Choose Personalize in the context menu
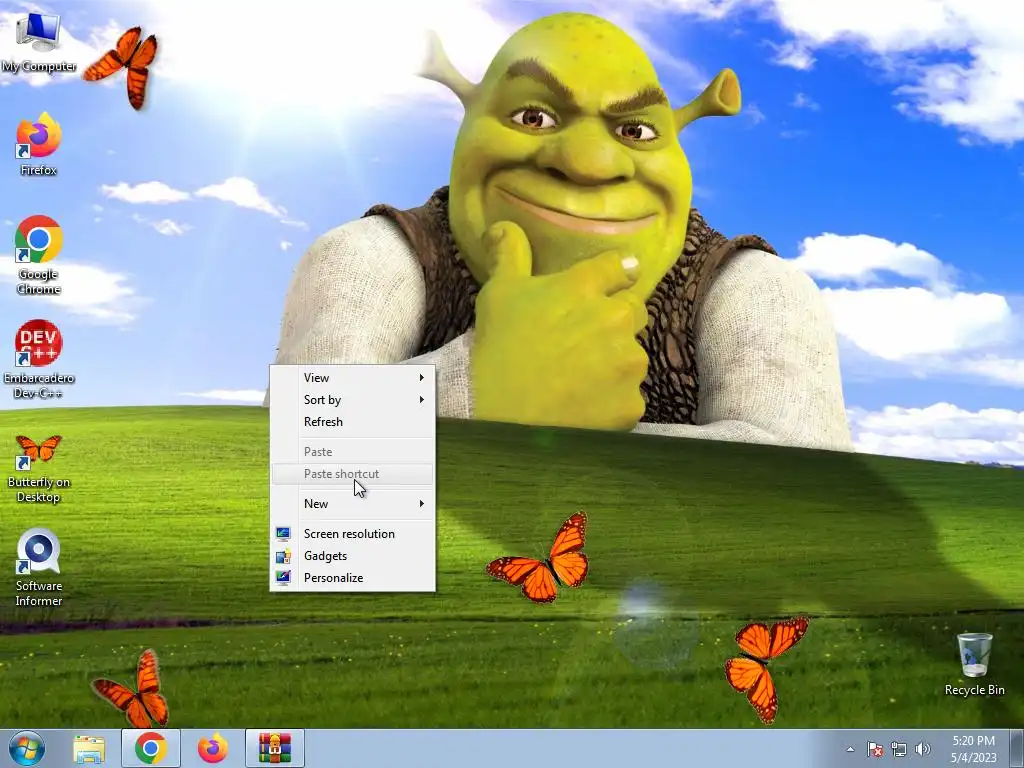Image resolution: width=1024 pixels, height=768 pixels. (x=352, y=578)
